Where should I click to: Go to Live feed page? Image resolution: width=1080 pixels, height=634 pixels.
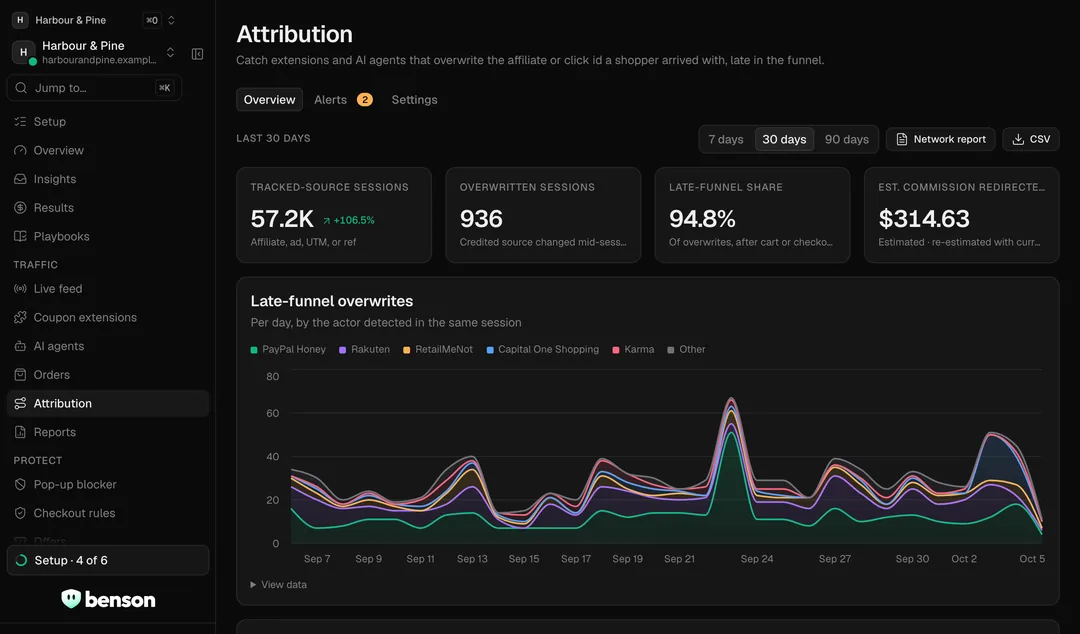[x=108, y=289]
